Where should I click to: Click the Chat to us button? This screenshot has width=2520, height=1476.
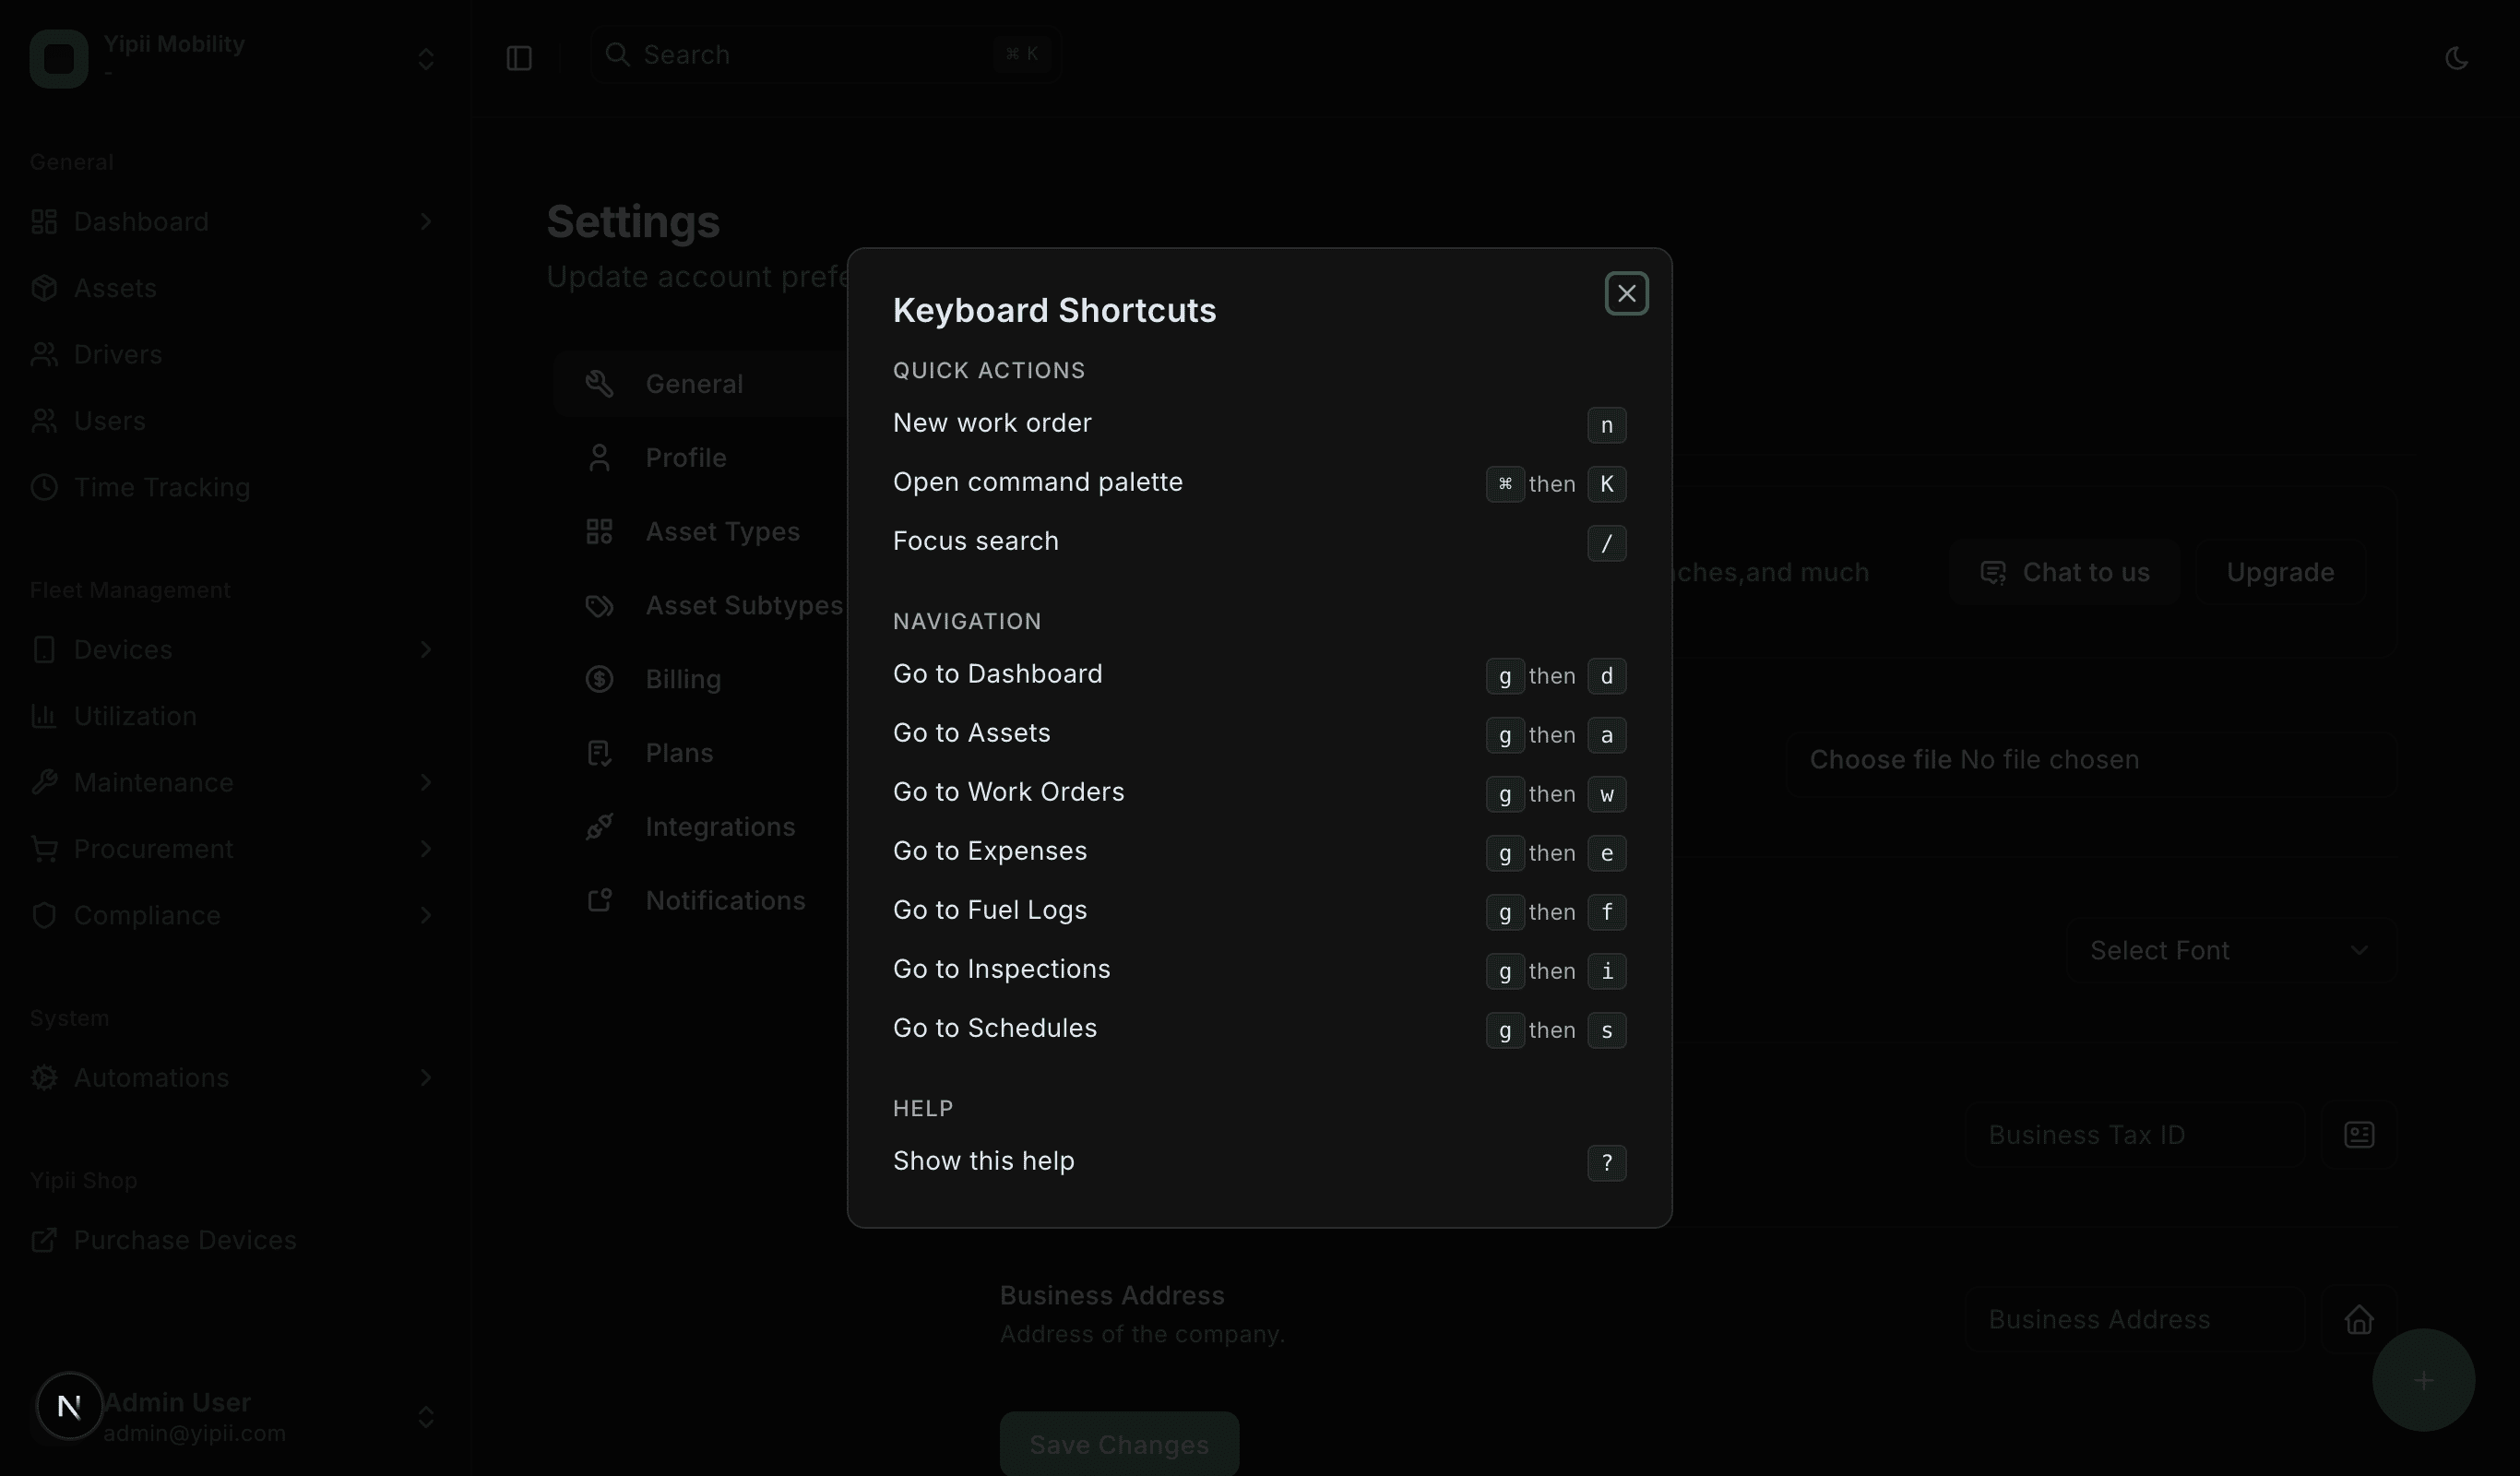coord(2064,572)
